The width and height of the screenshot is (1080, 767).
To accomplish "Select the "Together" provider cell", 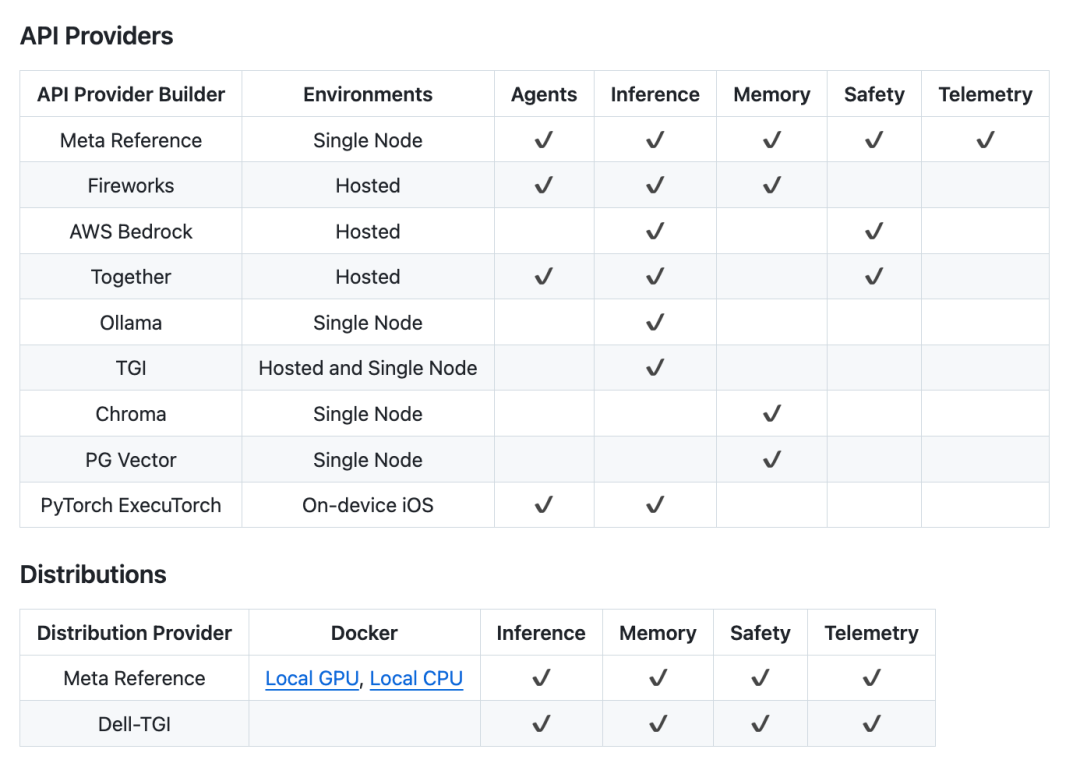I will [131, 277].
